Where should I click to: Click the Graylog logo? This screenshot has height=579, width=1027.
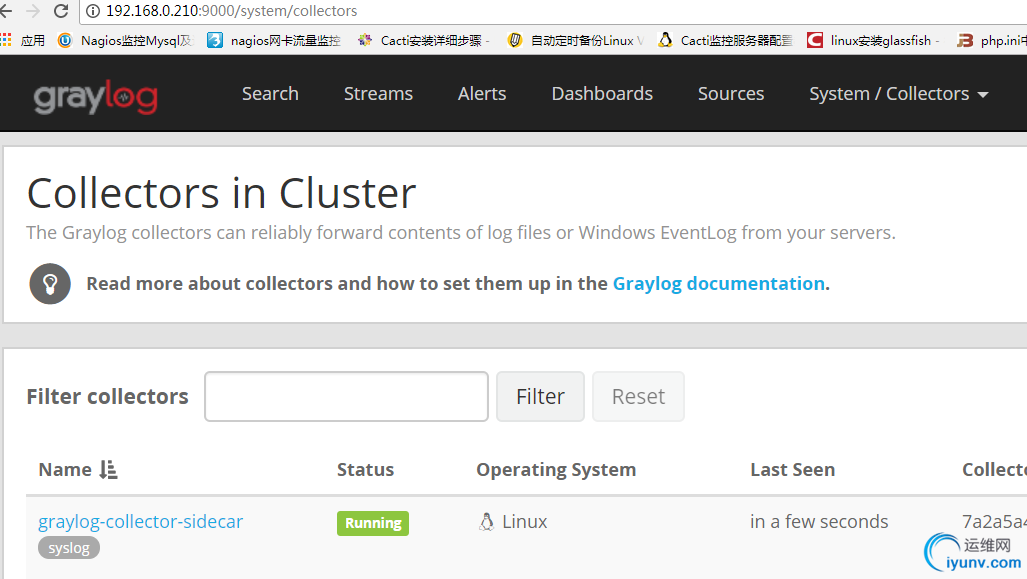click(x=96, y=97)
